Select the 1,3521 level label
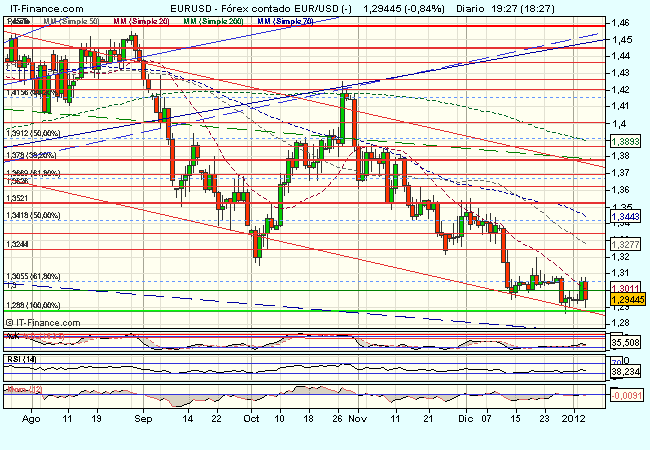 (17, 198)
